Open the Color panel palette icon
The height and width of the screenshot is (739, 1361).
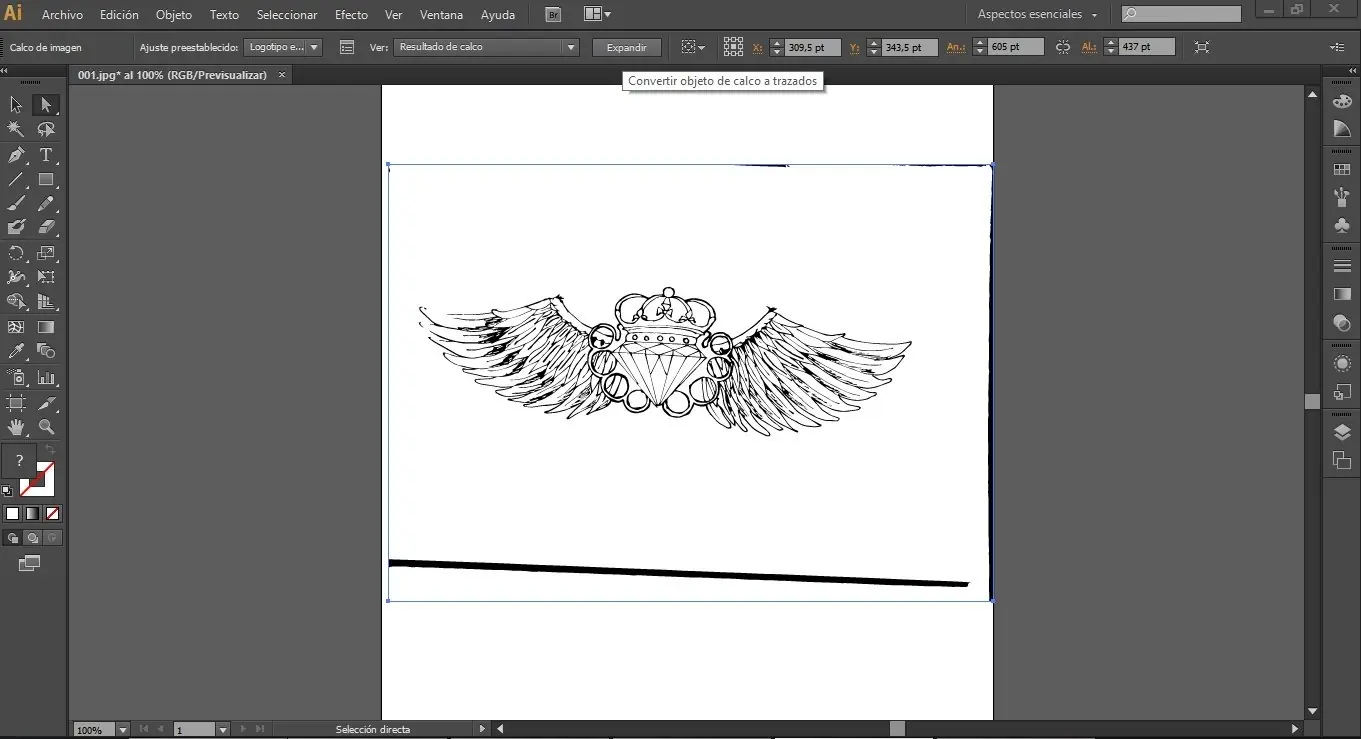(x=1342, y=101)
